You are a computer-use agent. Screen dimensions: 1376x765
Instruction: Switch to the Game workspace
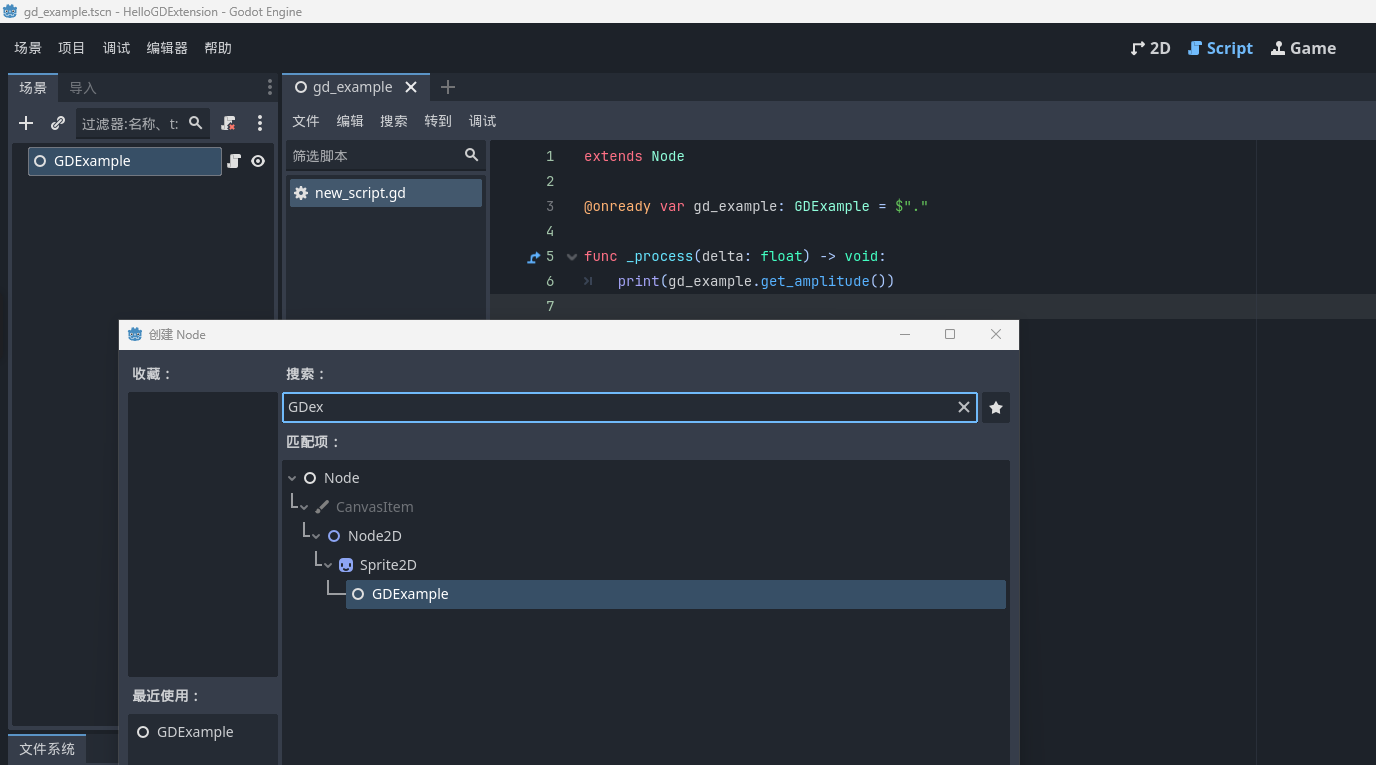point(1303,48)
